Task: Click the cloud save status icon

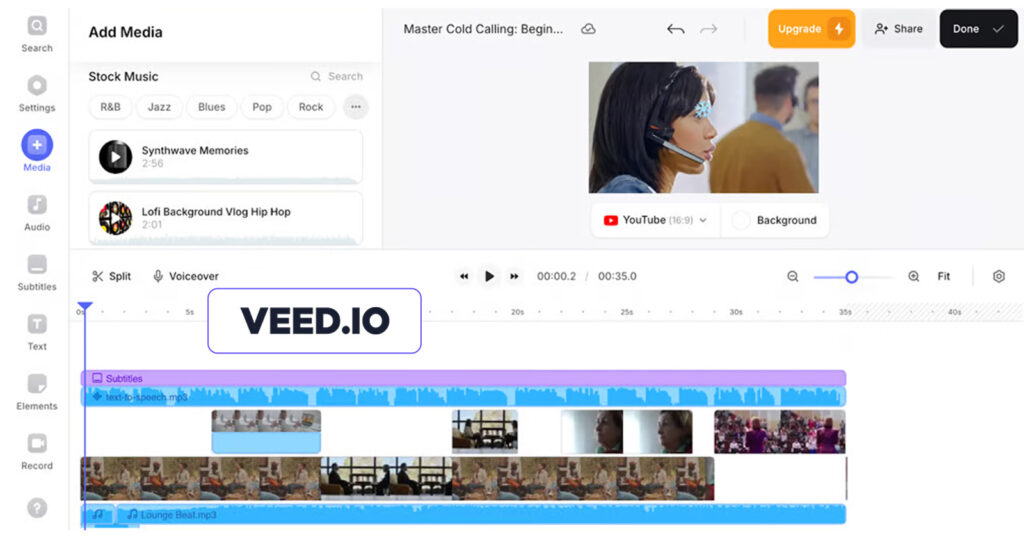Action: pos(588,29)
